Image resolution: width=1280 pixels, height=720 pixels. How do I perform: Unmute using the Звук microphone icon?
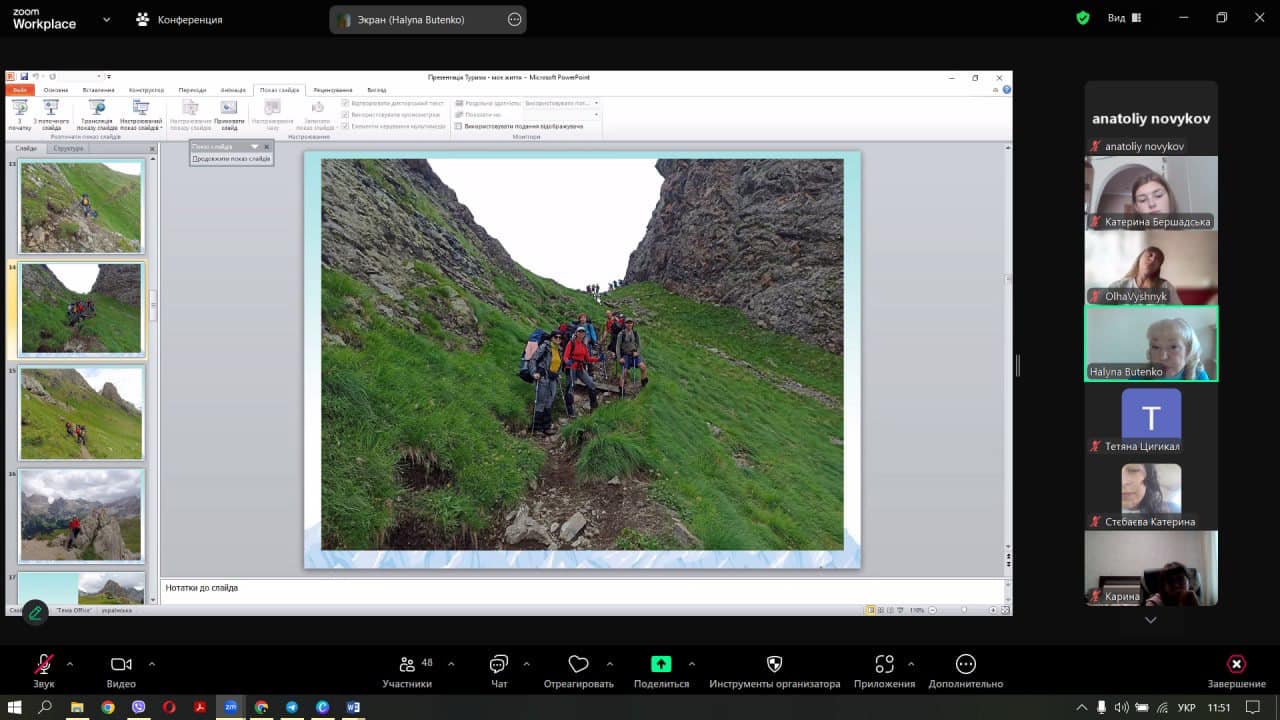(44, 664)
